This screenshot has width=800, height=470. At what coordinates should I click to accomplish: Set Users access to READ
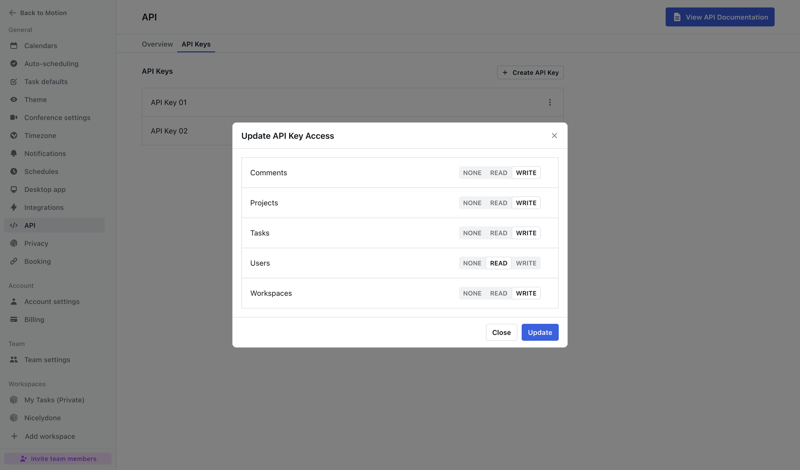[498, 263]
